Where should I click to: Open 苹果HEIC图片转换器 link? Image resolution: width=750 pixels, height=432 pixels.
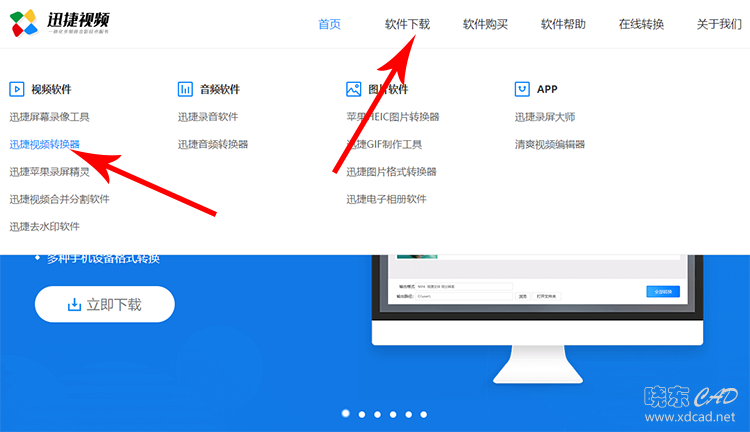(x=393, y=117)
